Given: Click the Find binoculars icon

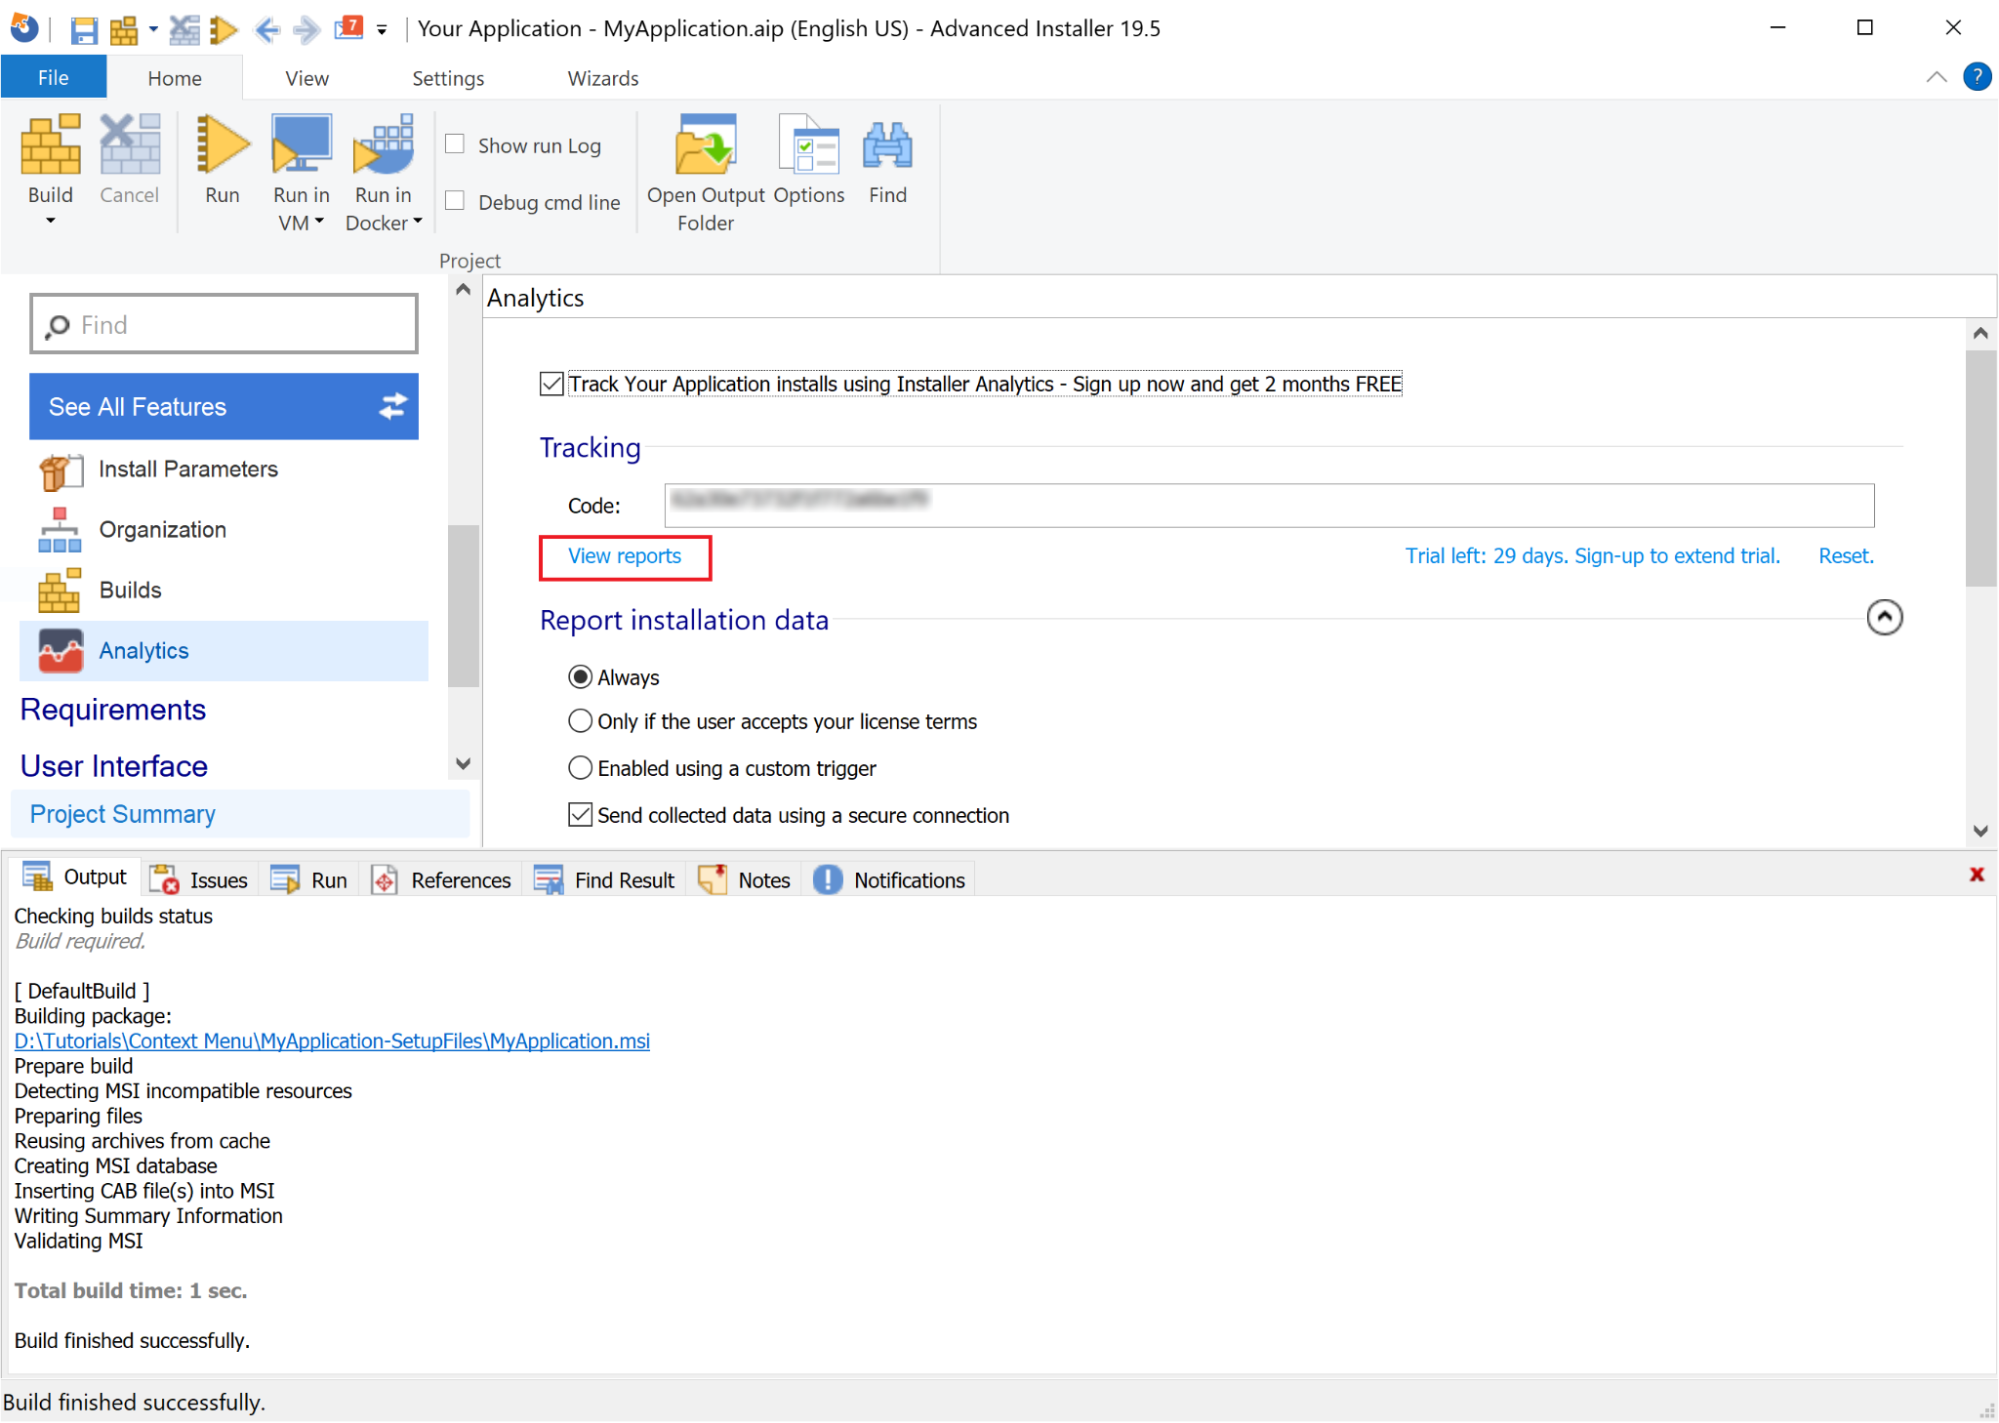Looking at the screenshot, I should [887, 146].
